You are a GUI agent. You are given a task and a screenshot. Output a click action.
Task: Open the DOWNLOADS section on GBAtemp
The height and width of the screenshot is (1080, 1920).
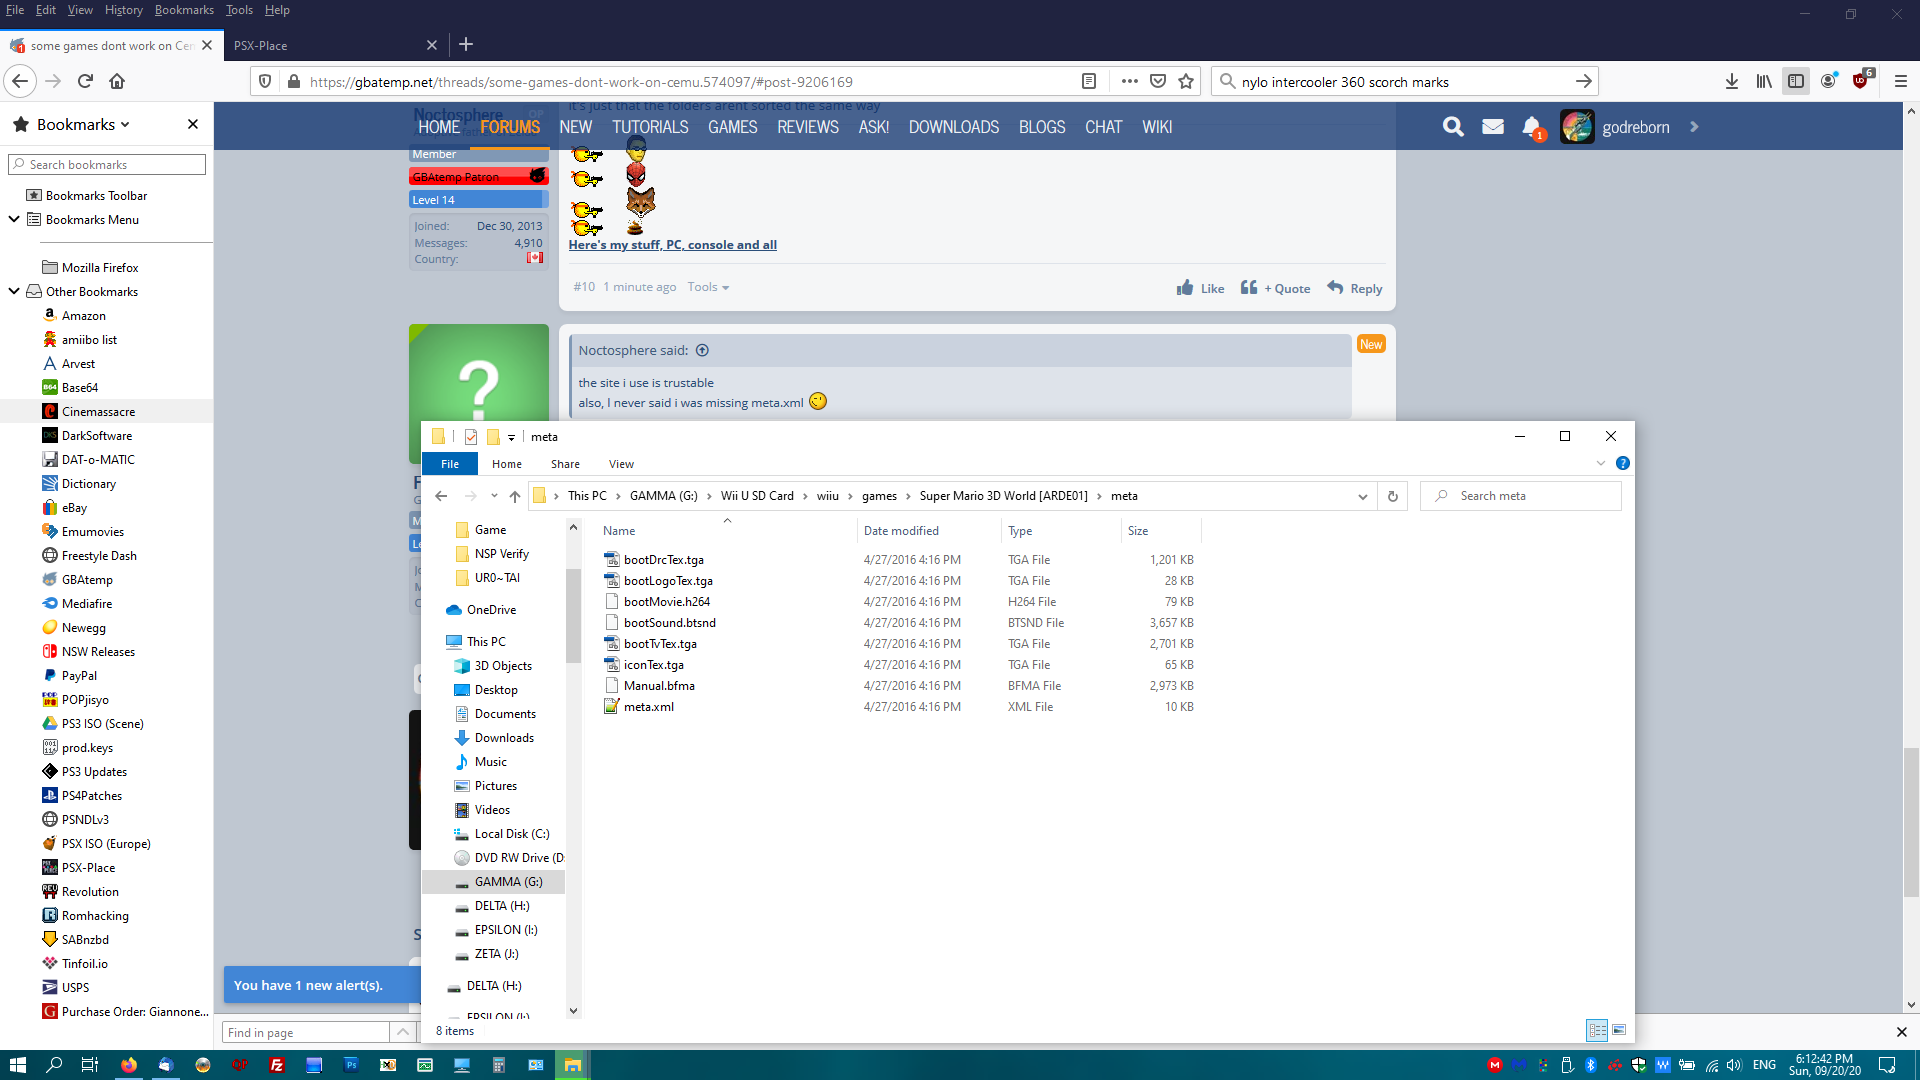[x=954, y=127]
